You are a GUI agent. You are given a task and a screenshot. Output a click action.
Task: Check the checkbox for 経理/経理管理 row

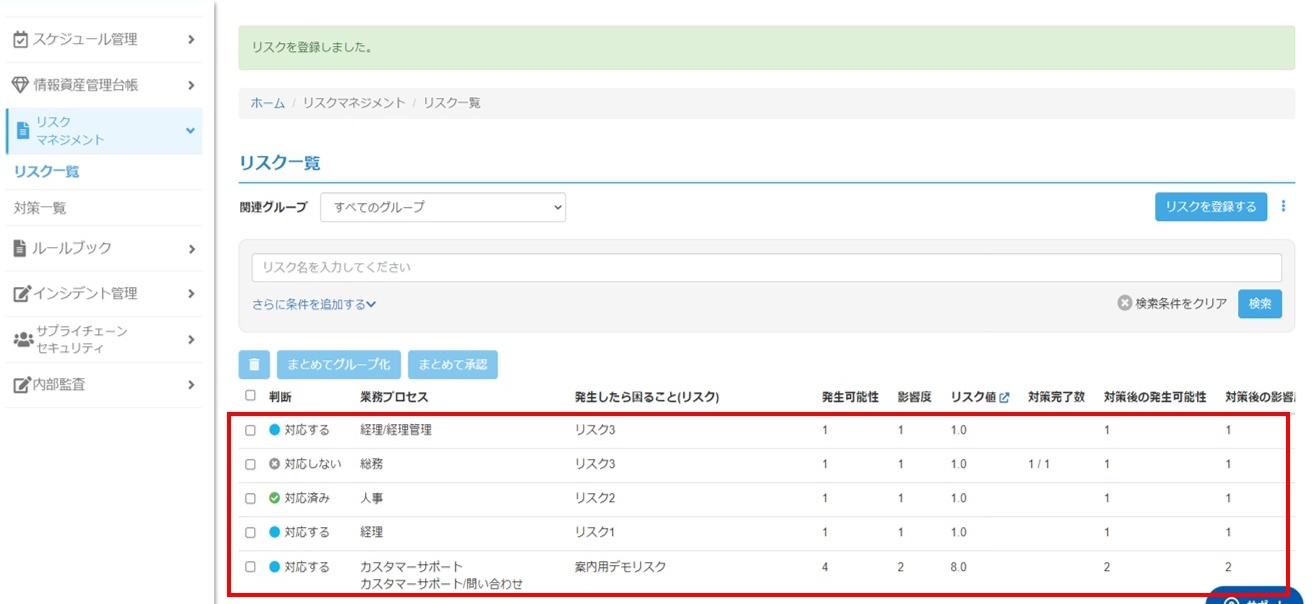click(x=250, y=431)
